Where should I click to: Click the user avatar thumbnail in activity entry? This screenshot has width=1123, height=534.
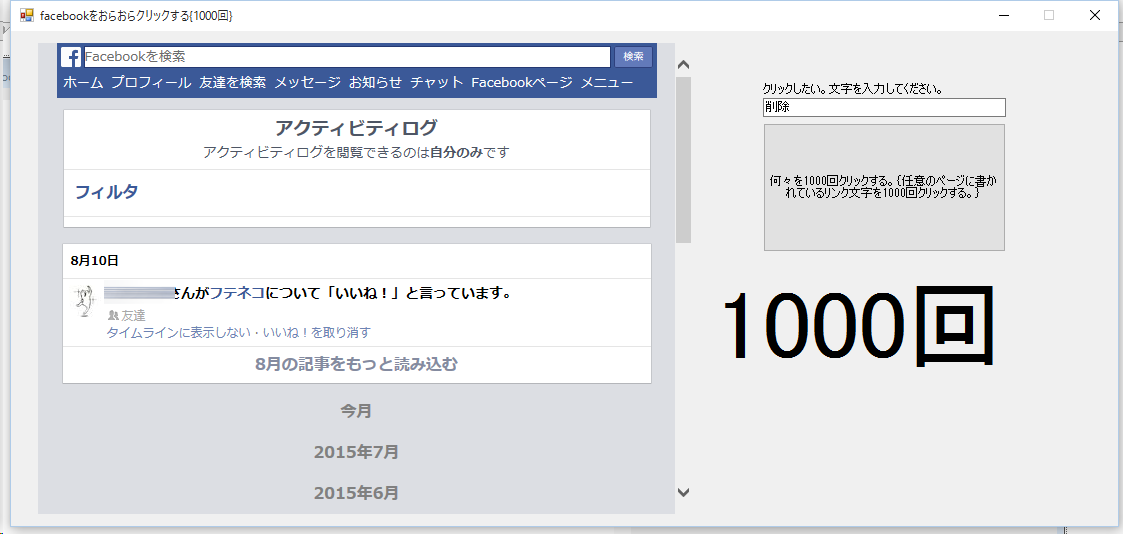coord(85,301)
